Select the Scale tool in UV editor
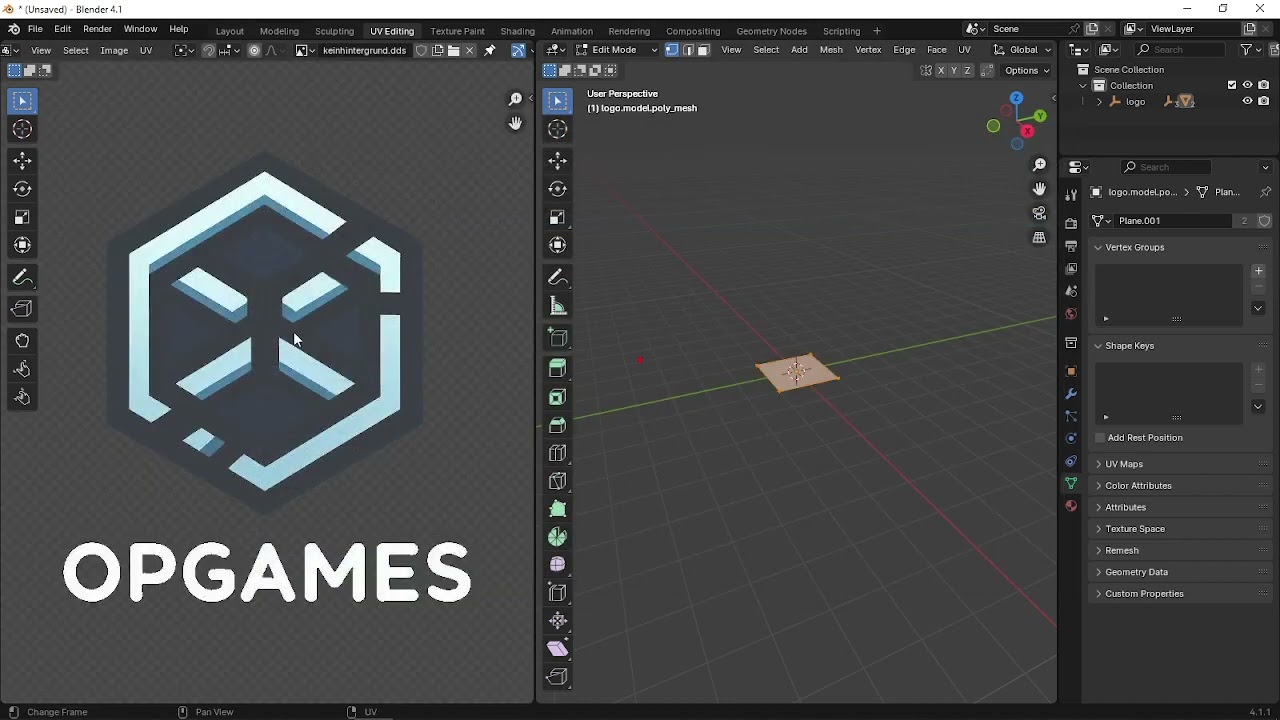This screenshot has height=720, width=1280. click(x=22, y=217)
